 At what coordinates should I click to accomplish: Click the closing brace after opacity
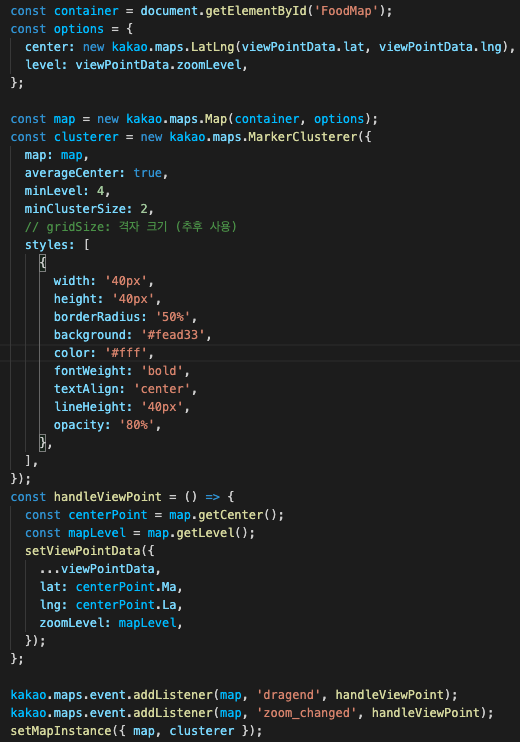(x=43, y=443)
